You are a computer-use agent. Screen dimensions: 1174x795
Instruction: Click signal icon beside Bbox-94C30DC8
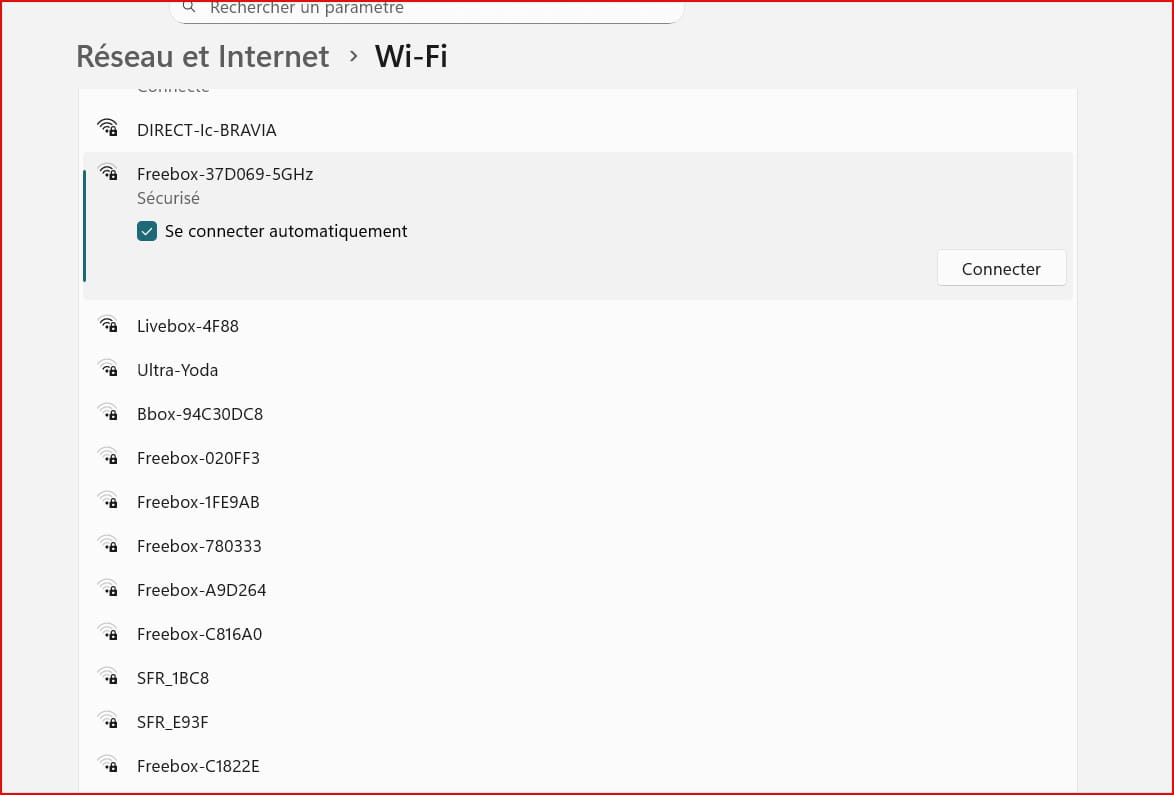[108, 412]
